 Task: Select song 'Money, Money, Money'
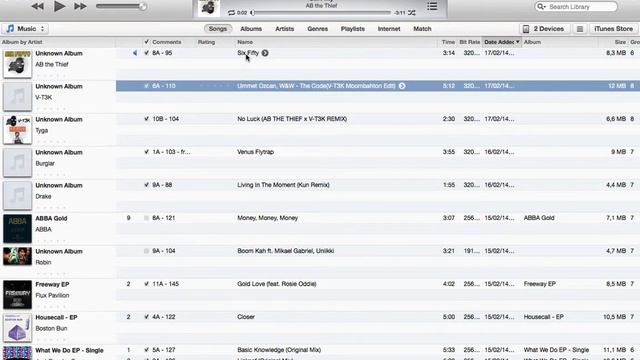[268, 218]
